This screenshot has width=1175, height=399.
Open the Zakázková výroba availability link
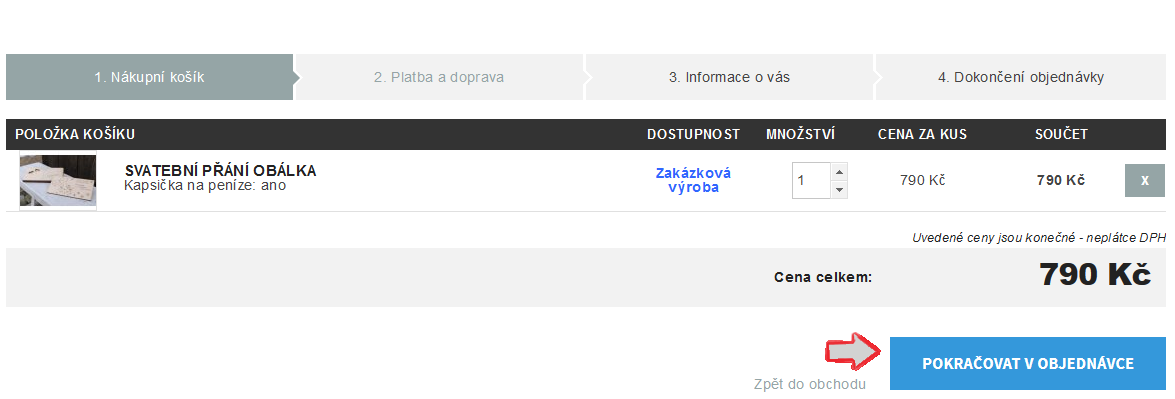pos(693,181)
